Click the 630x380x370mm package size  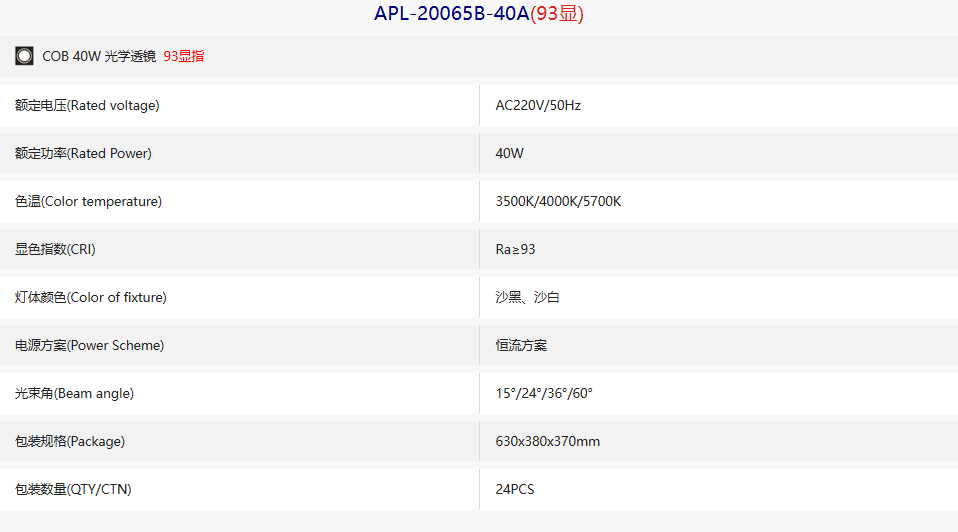(x=547, y=442)
